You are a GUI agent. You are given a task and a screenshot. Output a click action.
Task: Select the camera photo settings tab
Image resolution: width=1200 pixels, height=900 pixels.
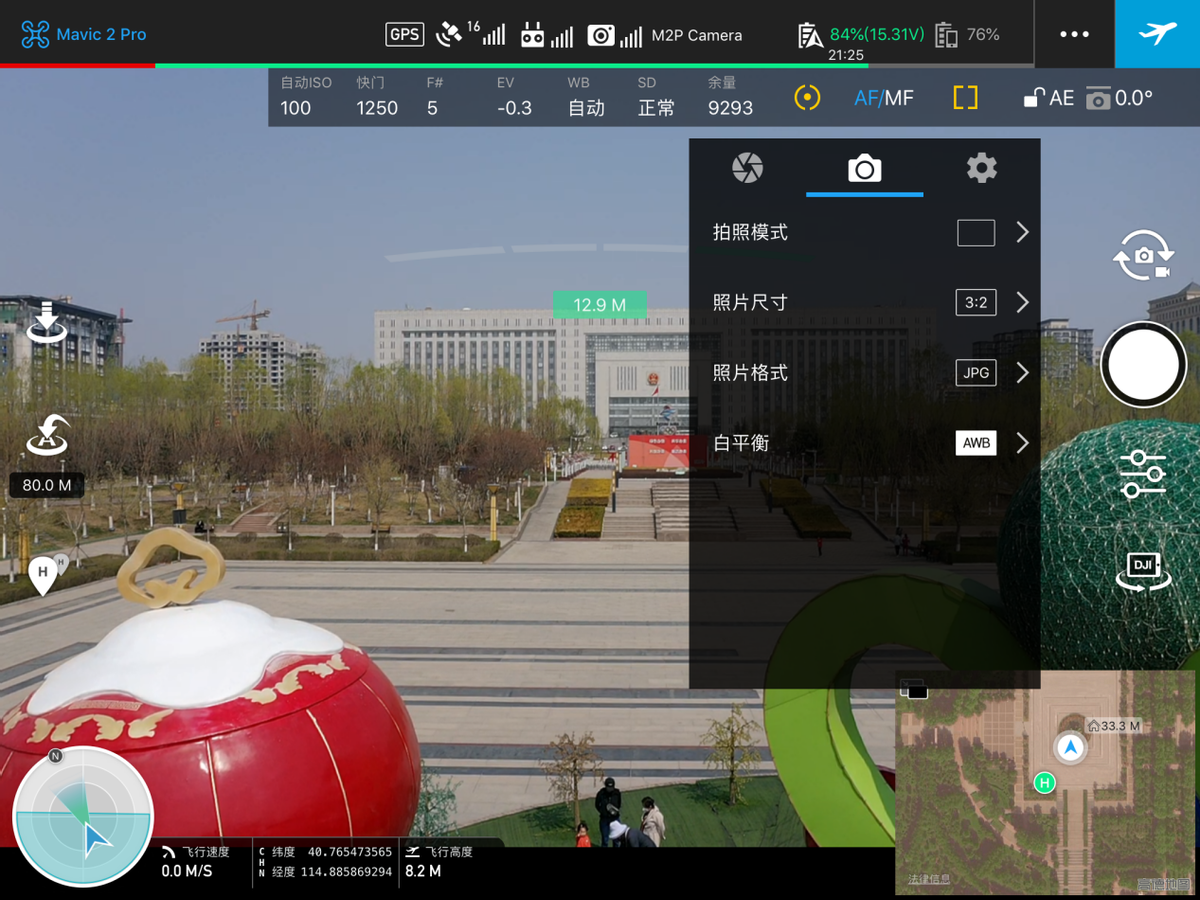864,168
